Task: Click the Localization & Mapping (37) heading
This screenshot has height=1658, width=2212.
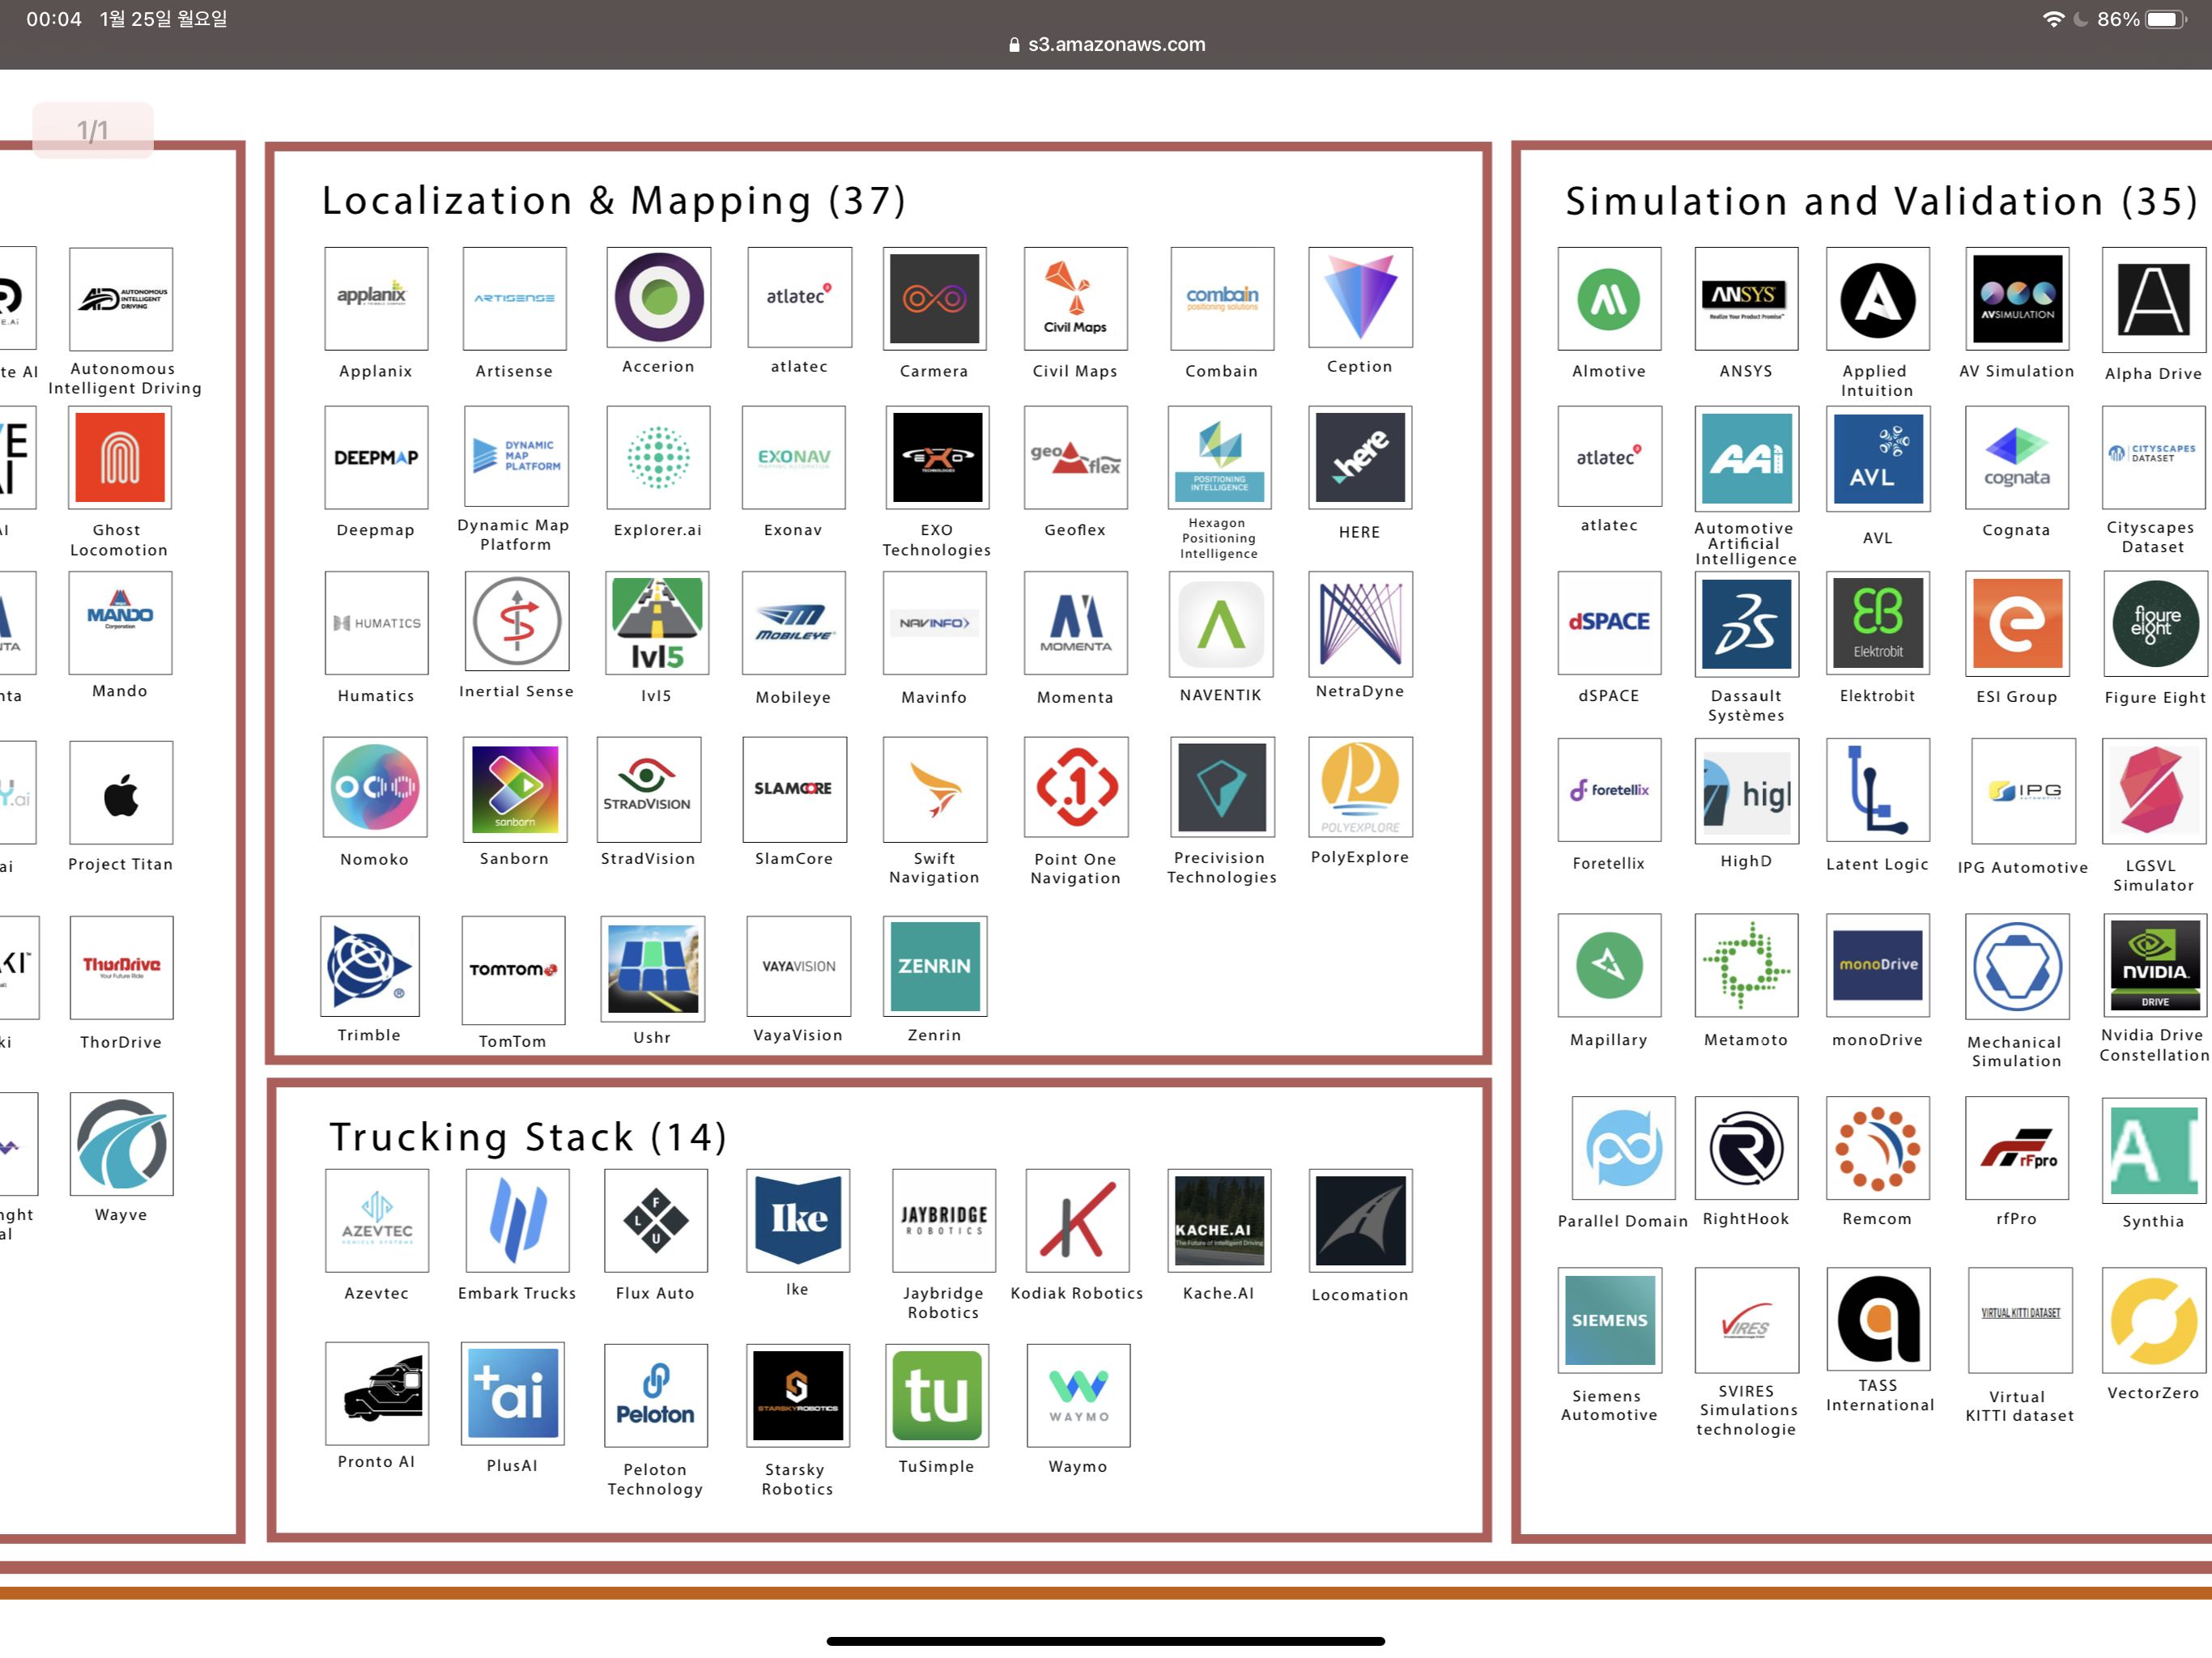Action: (x=613, y=201)
